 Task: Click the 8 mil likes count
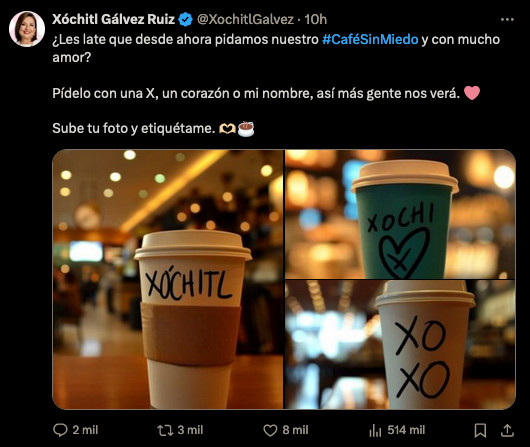click(295, 430)
